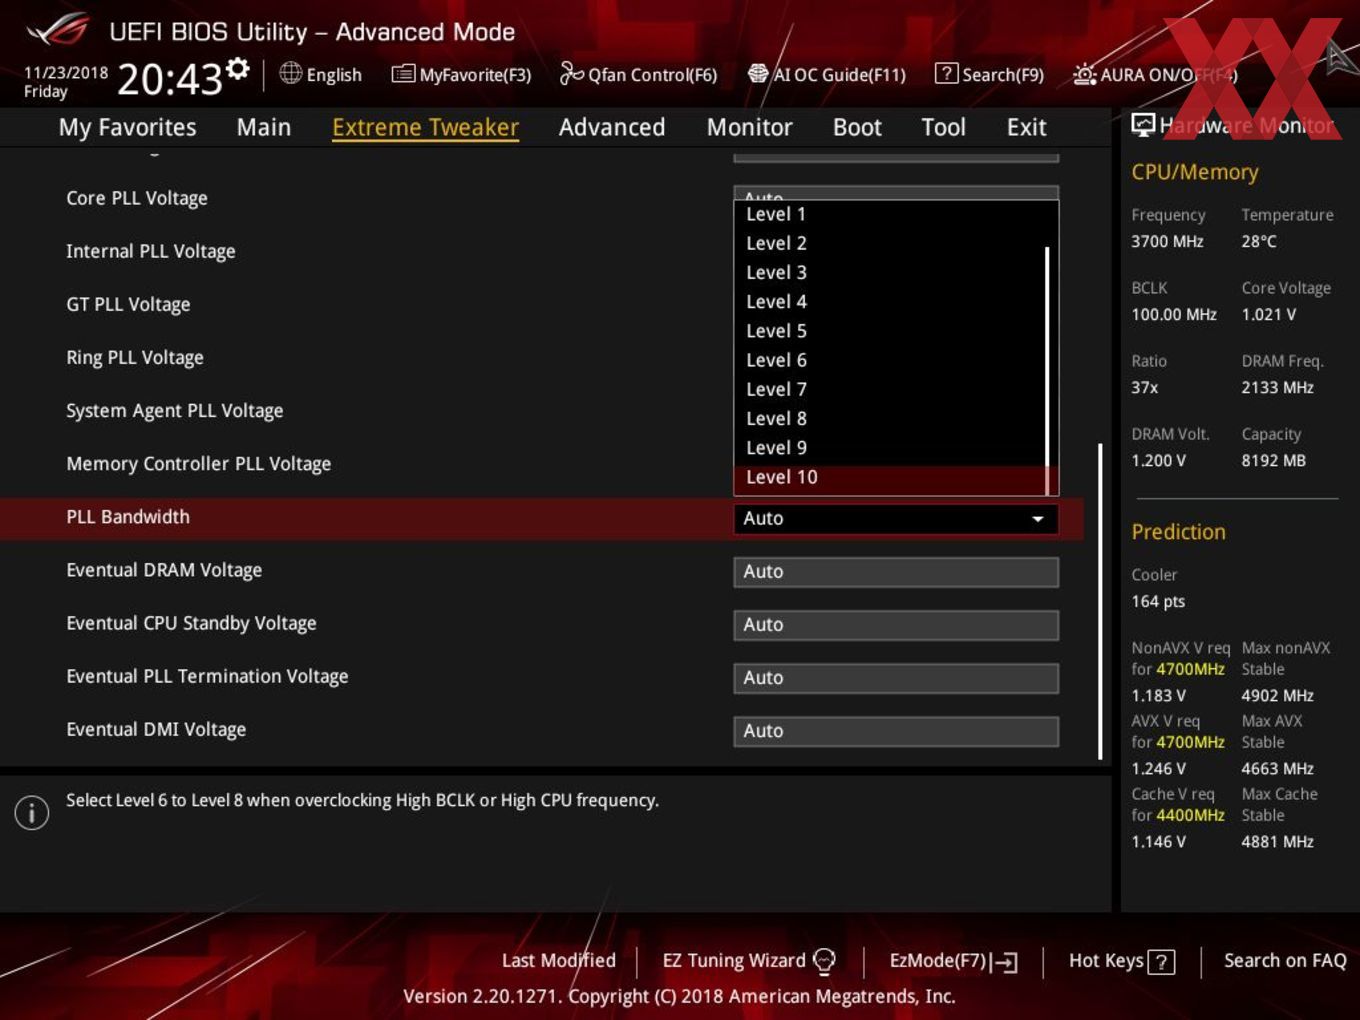Viewport: 1360px width, 1020px height.
Task: Choose Level 9 in dropdown list
Action: tap(889, 448)
